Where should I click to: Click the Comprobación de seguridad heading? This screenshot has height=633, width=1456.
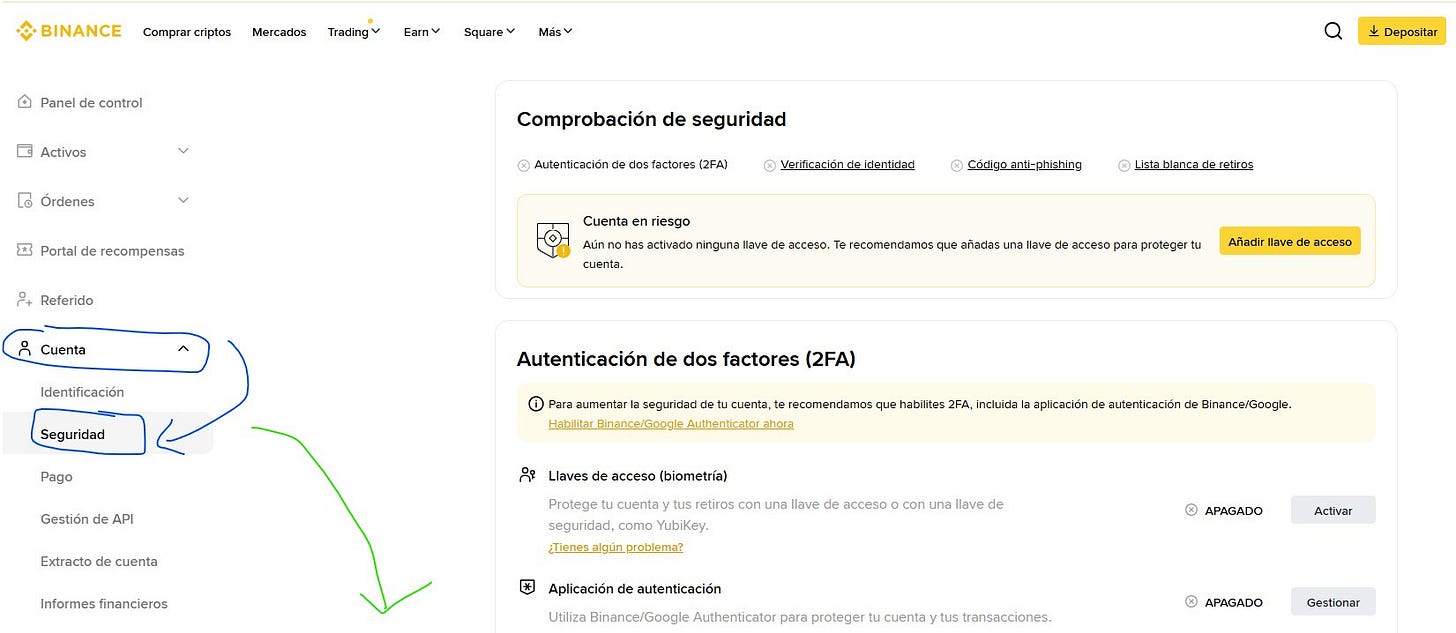coord(651,119)
